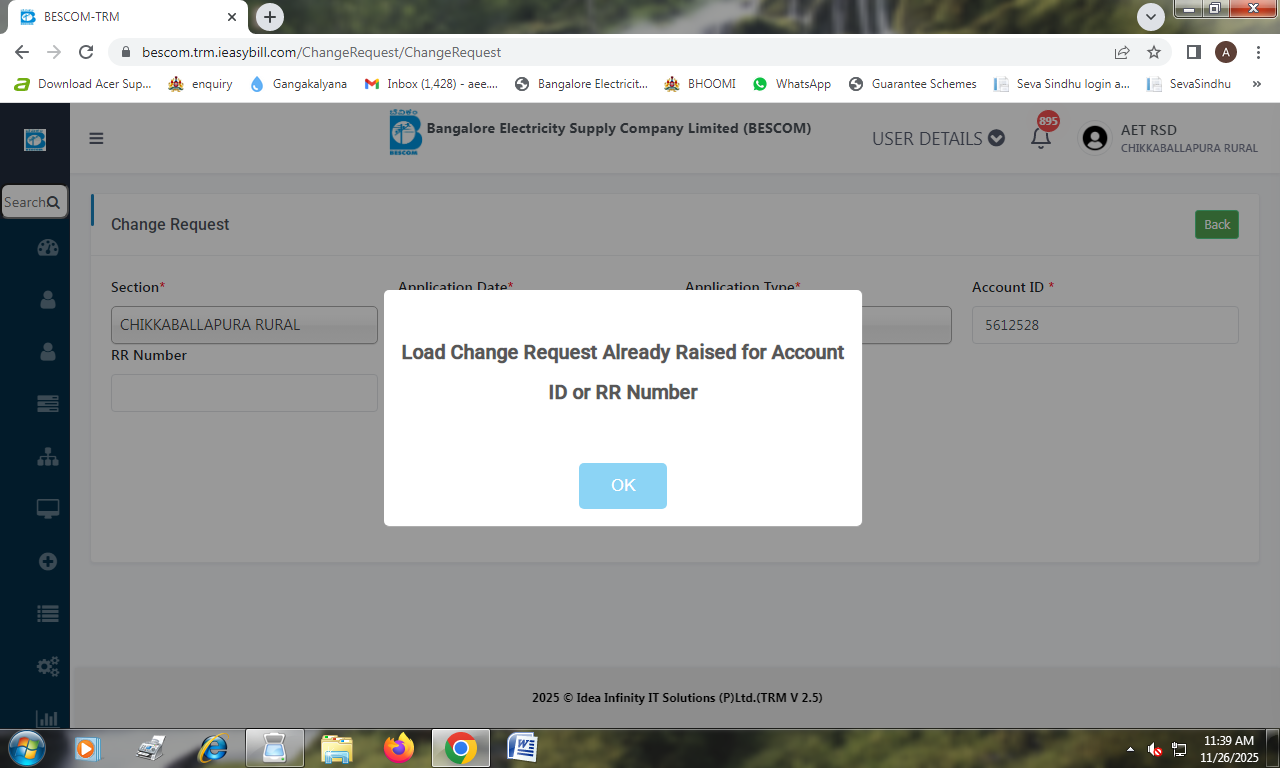The width and height of the screenshot is (1280, 768).
Task: Show more bookmarks with the double chevron
Action: (1256, 84)
